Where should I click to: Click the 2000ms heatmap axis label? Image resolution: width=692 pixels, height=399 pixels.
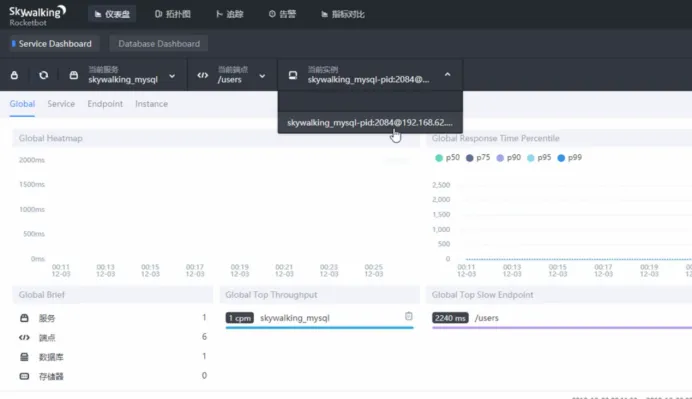(x=32, y=160)
